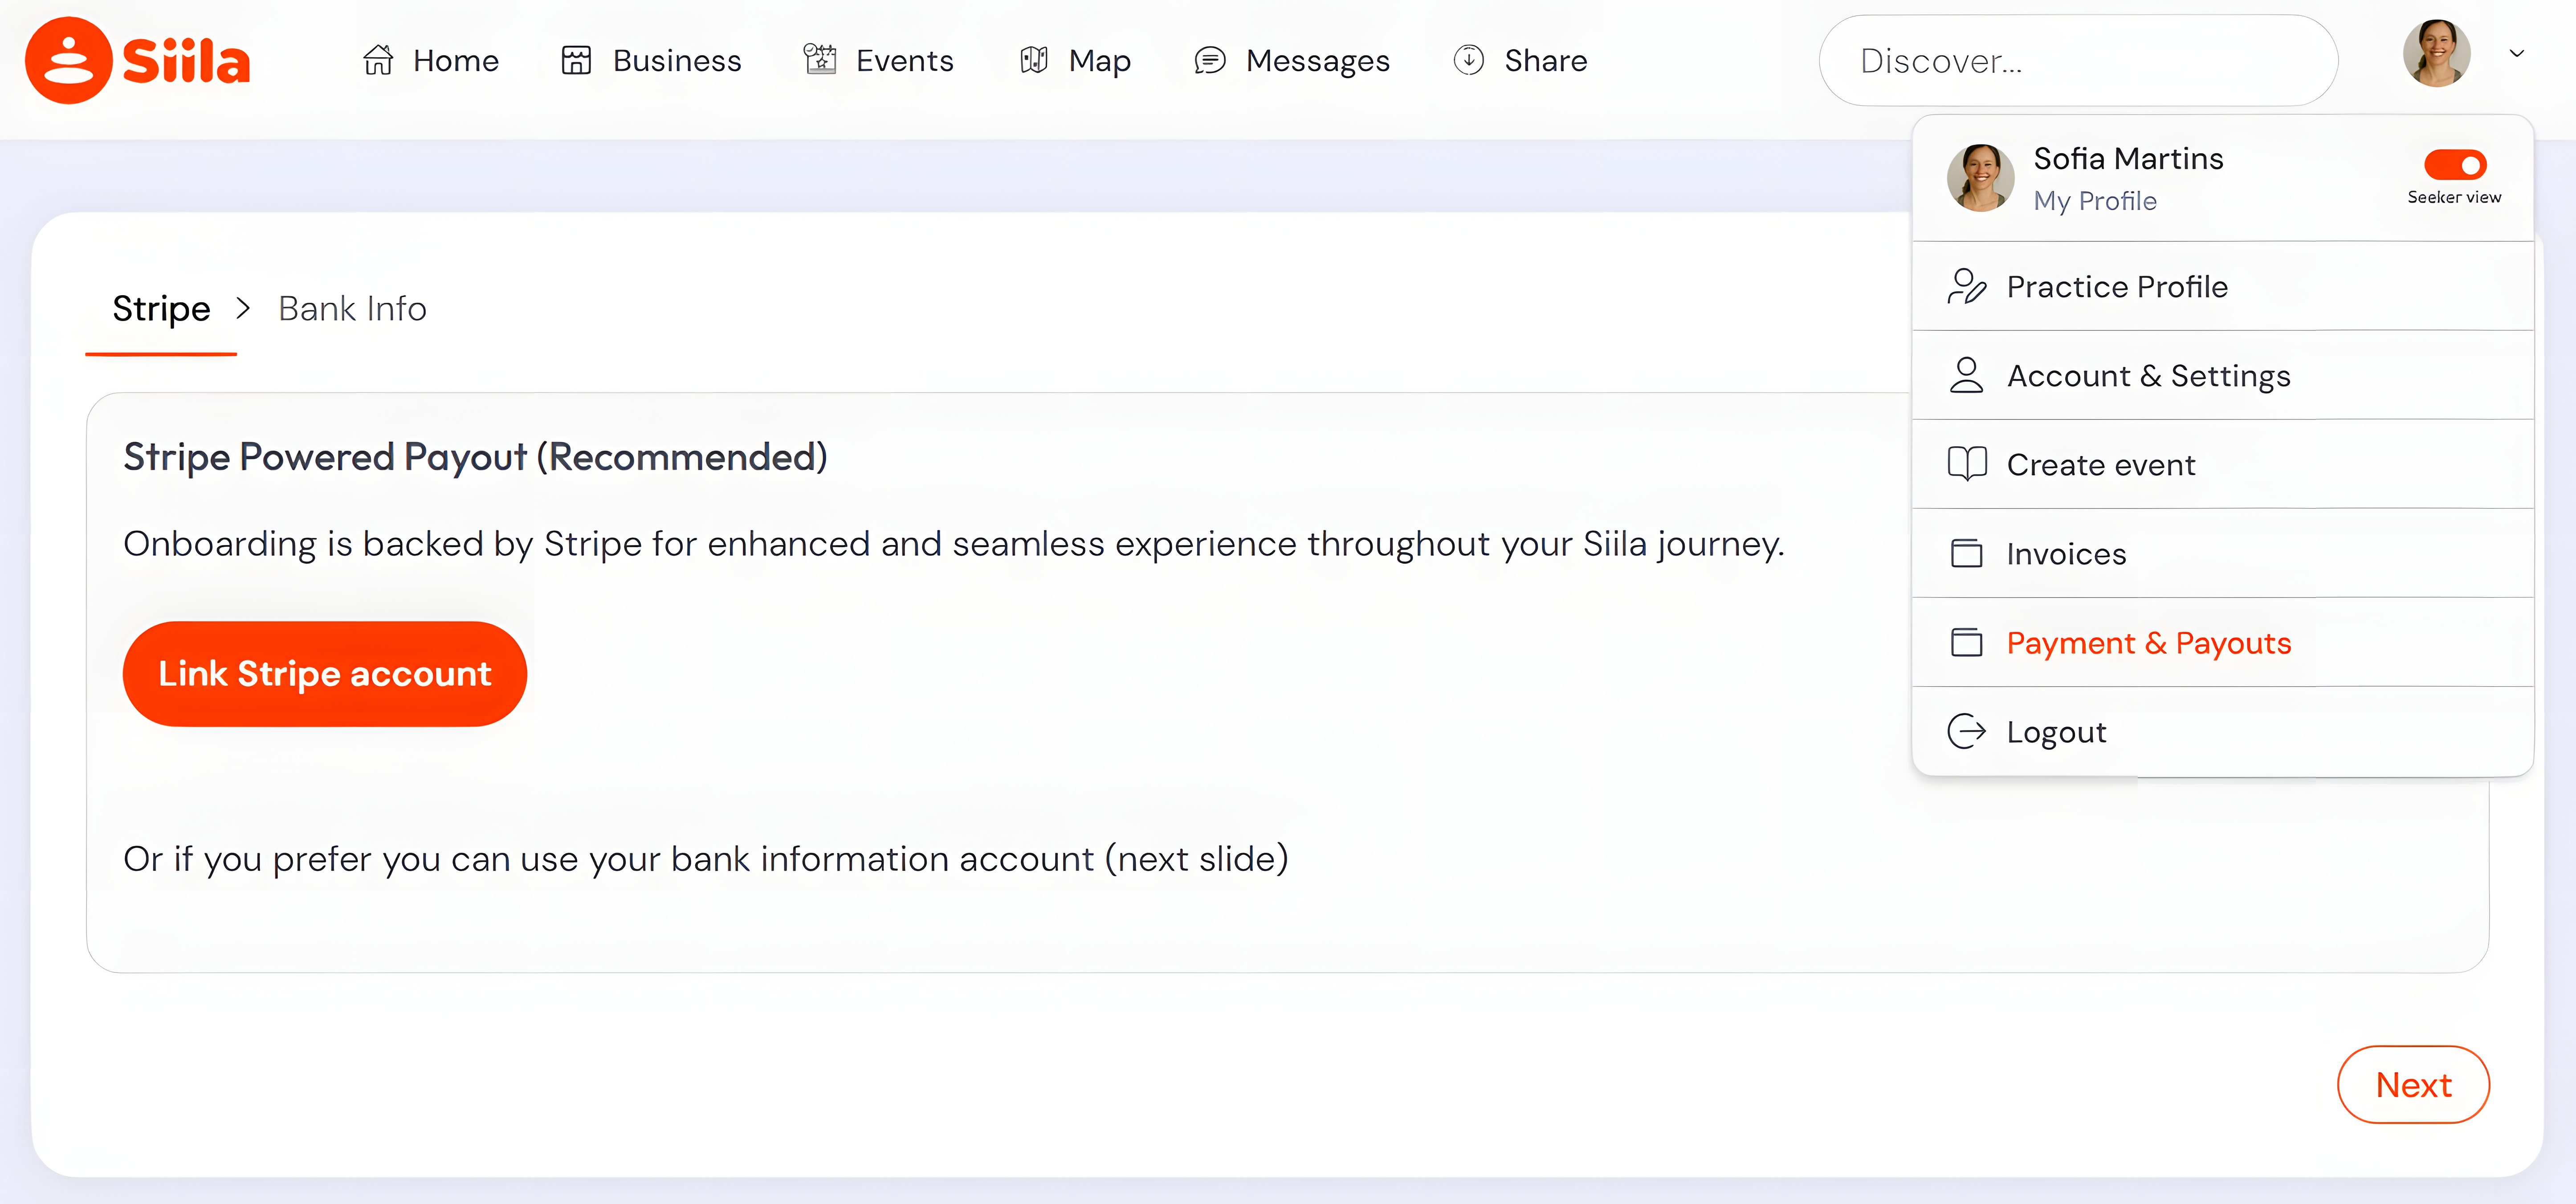
Task: Click the Account & Settings person icon
Action: click(1966, 375)
